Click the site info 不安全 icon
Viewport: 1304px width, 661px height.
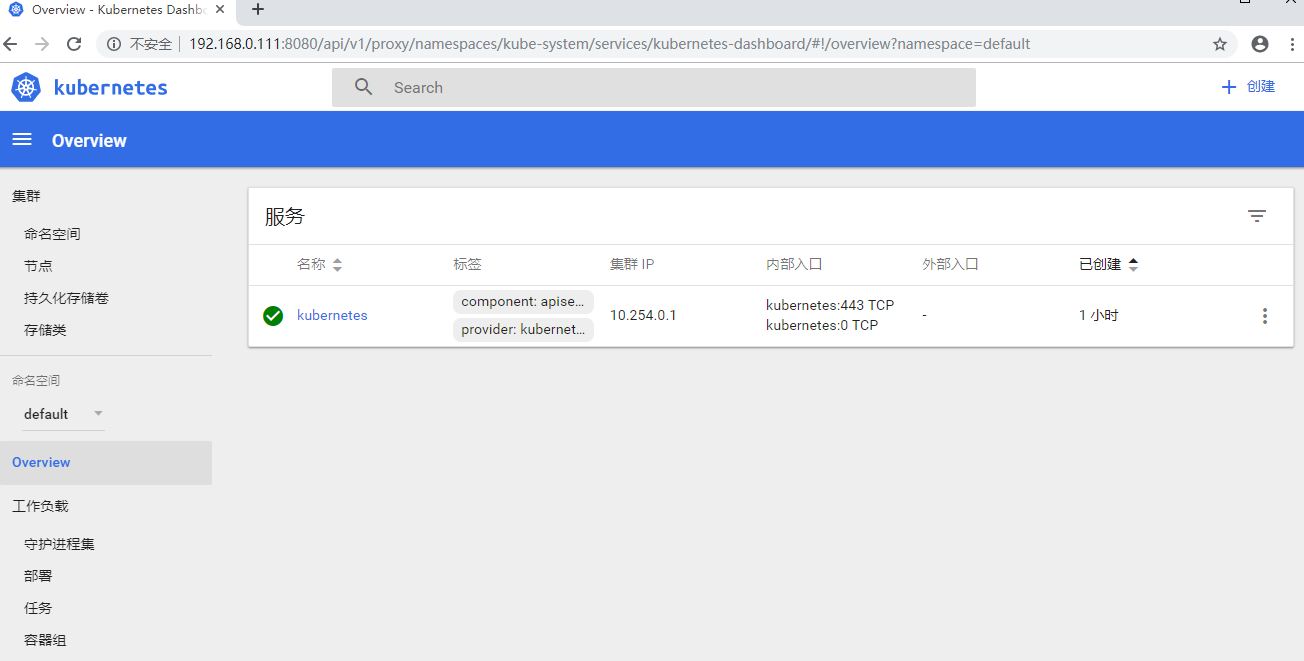114,44
